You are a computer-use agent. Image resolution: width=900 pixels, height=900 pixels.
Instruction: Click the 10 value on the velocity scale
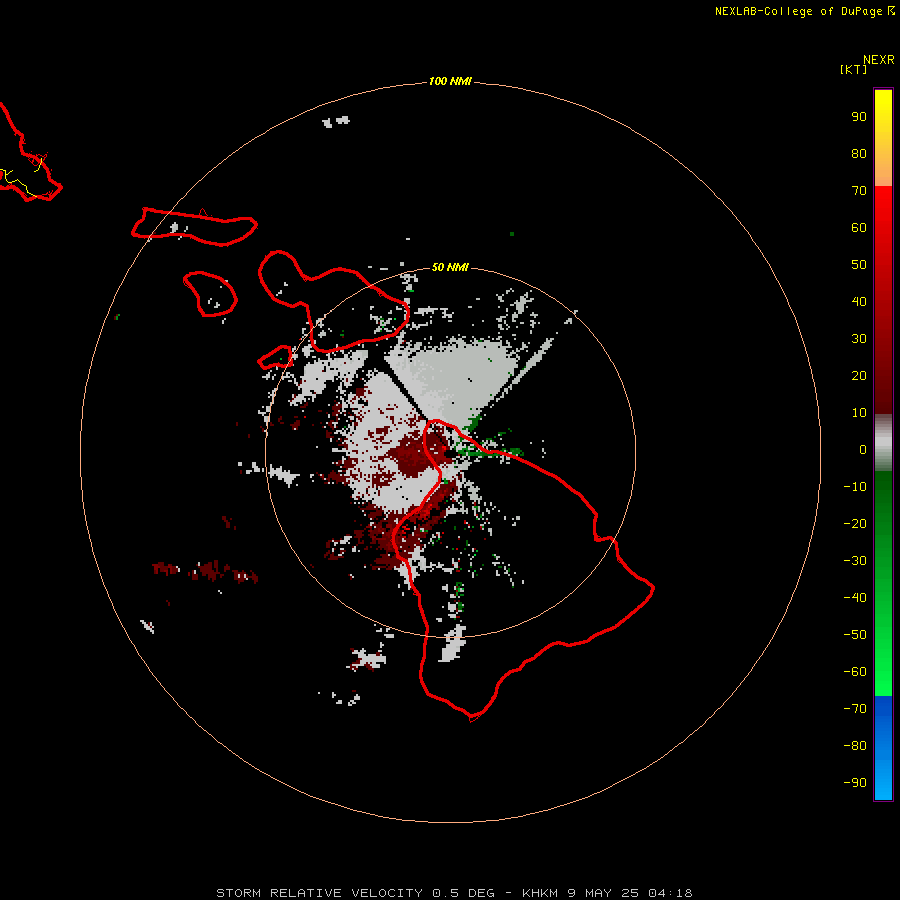point(859,413)
